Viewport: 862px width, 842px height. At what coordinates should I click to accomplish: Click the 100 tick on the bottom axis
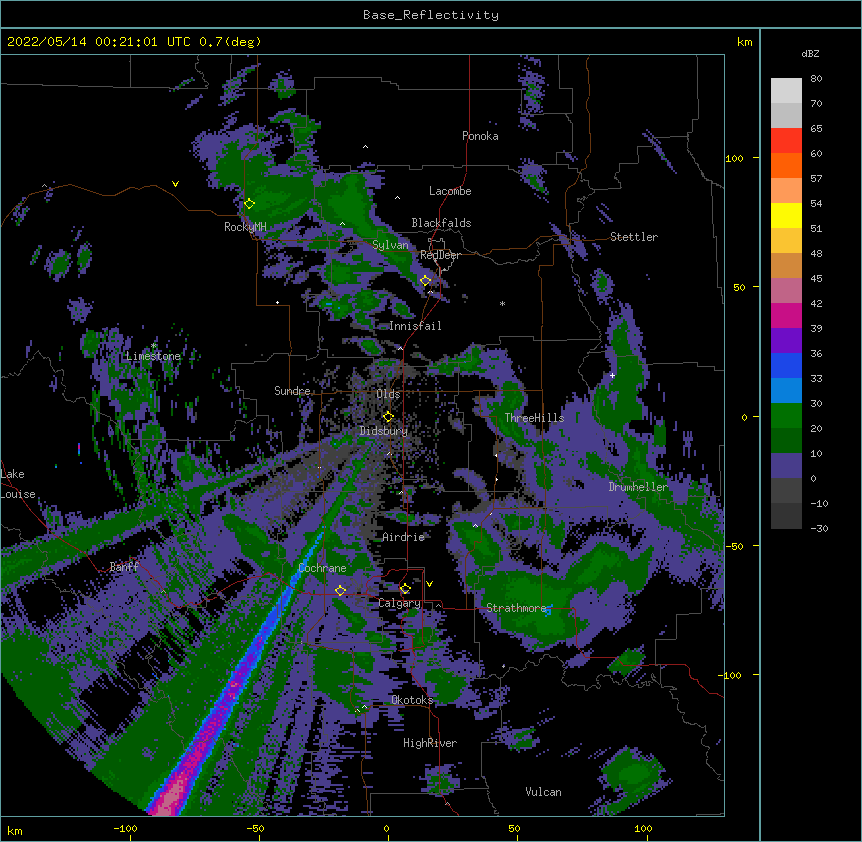[x=643, y=828]
